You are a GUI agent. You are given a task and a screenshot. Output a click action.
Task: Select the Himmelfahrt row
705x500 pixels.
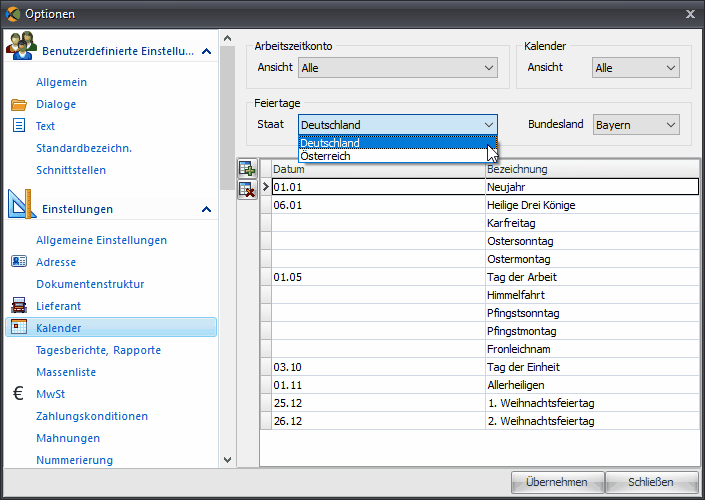pyautogui.click(x=480, y=295)
